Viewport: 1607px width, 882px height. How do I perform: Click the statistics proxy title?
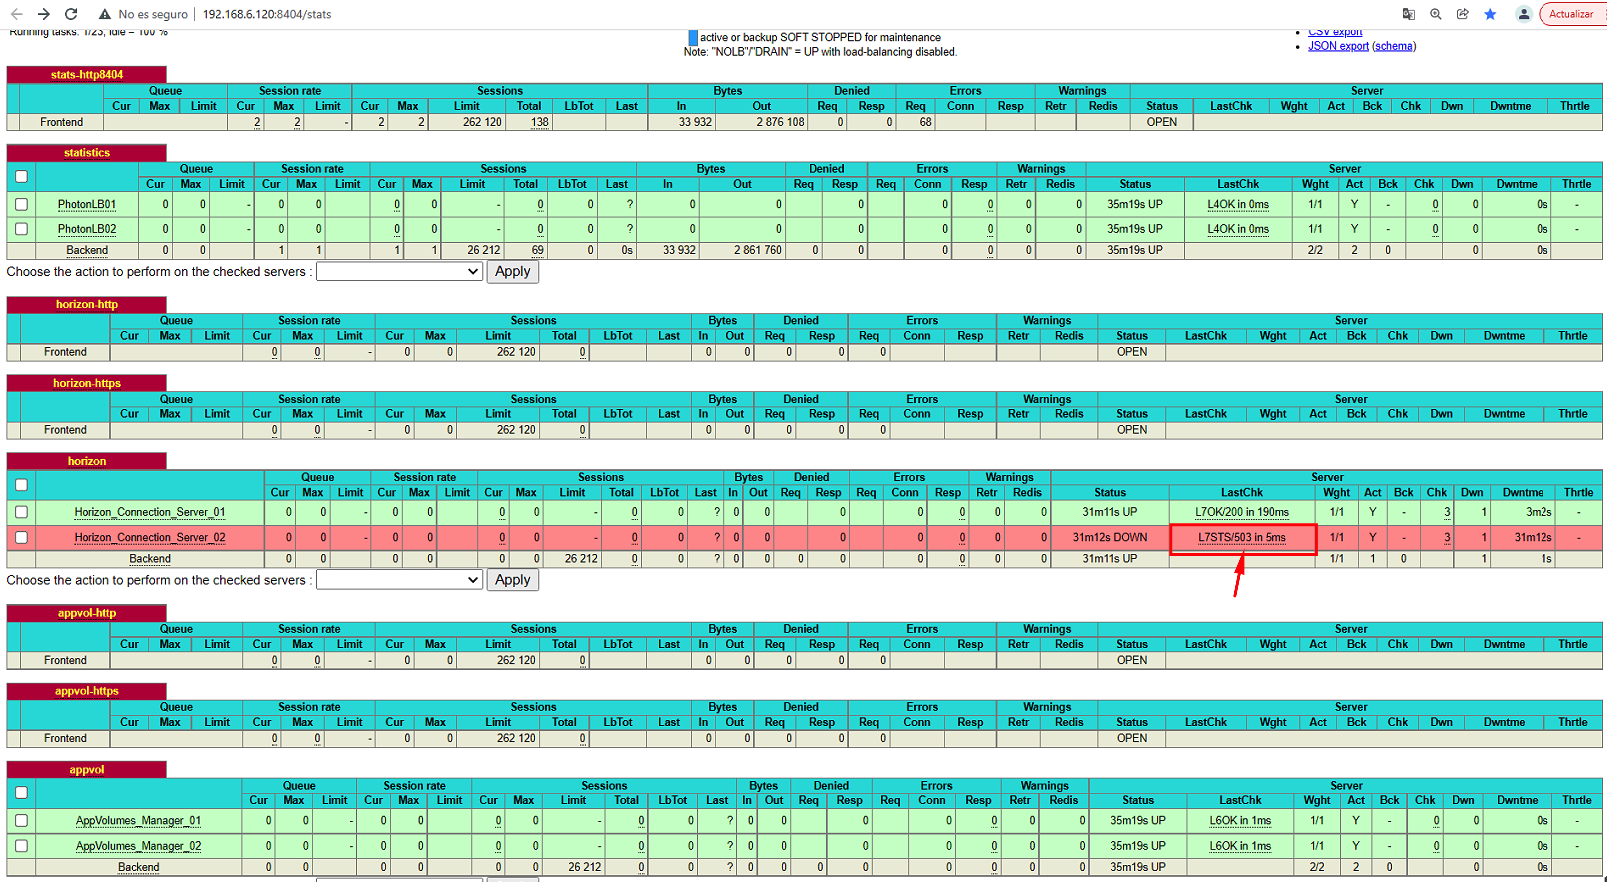coord(87,153)
